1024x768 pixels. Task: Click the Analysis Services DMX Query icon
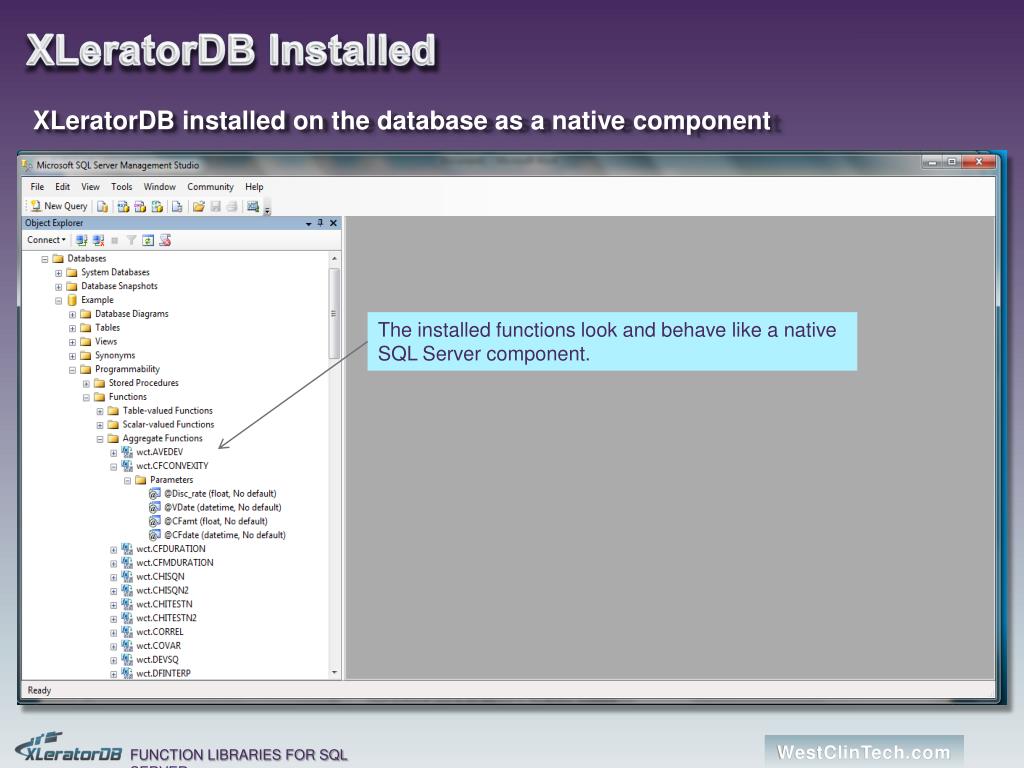[x=140, y=206]
